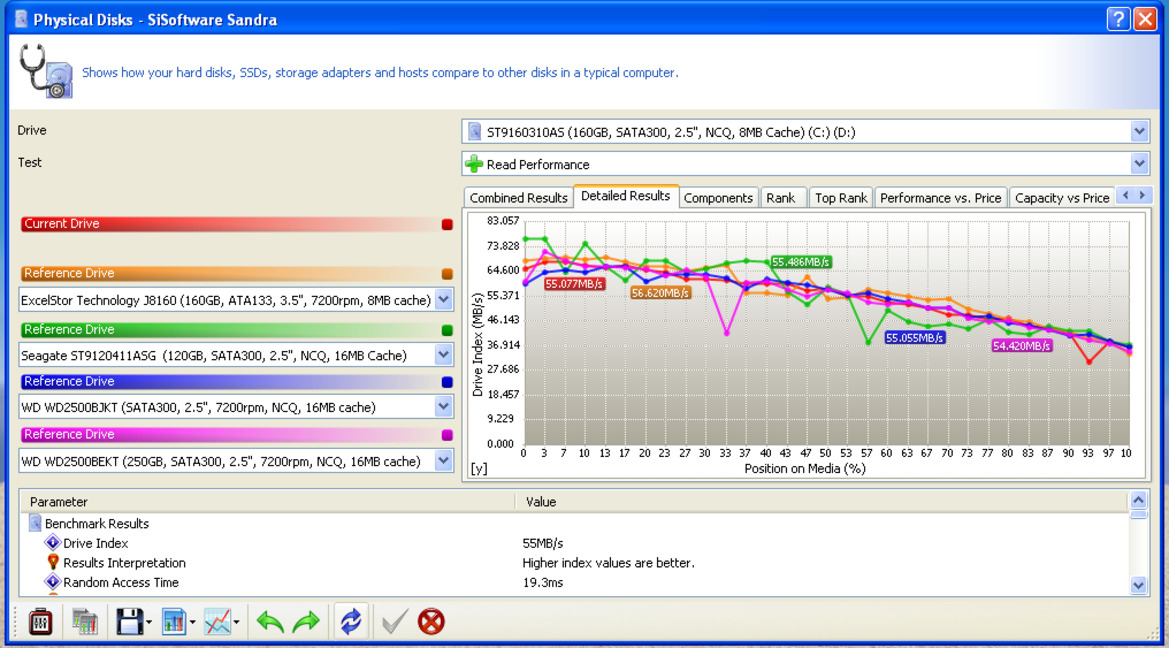Click the 55MB/s Drive Index value
The image size is (1169, 648).
[x=543, y=543]
